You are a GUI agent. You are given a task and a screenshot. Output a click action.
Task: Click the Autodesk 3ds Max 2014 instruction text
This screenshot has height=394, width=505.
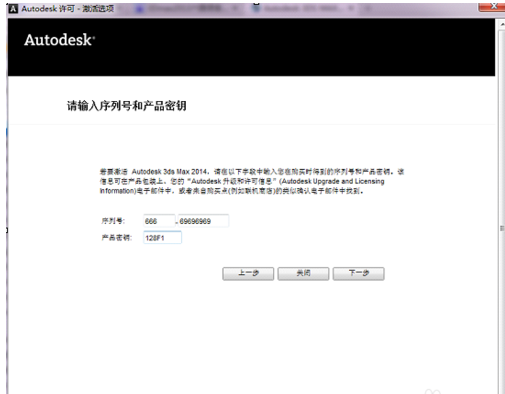click(x=252, y=181)
